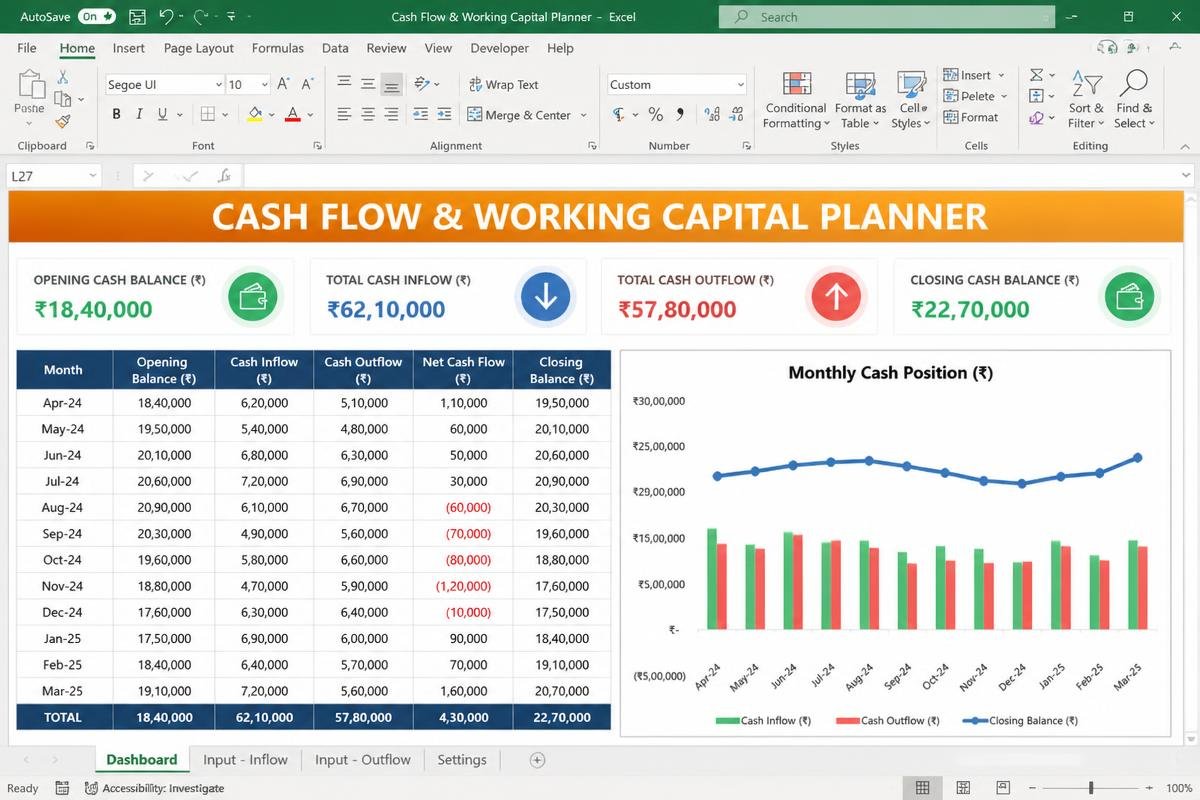
Task: Open the Input - Outflow sheet tab
Action: 363,760
